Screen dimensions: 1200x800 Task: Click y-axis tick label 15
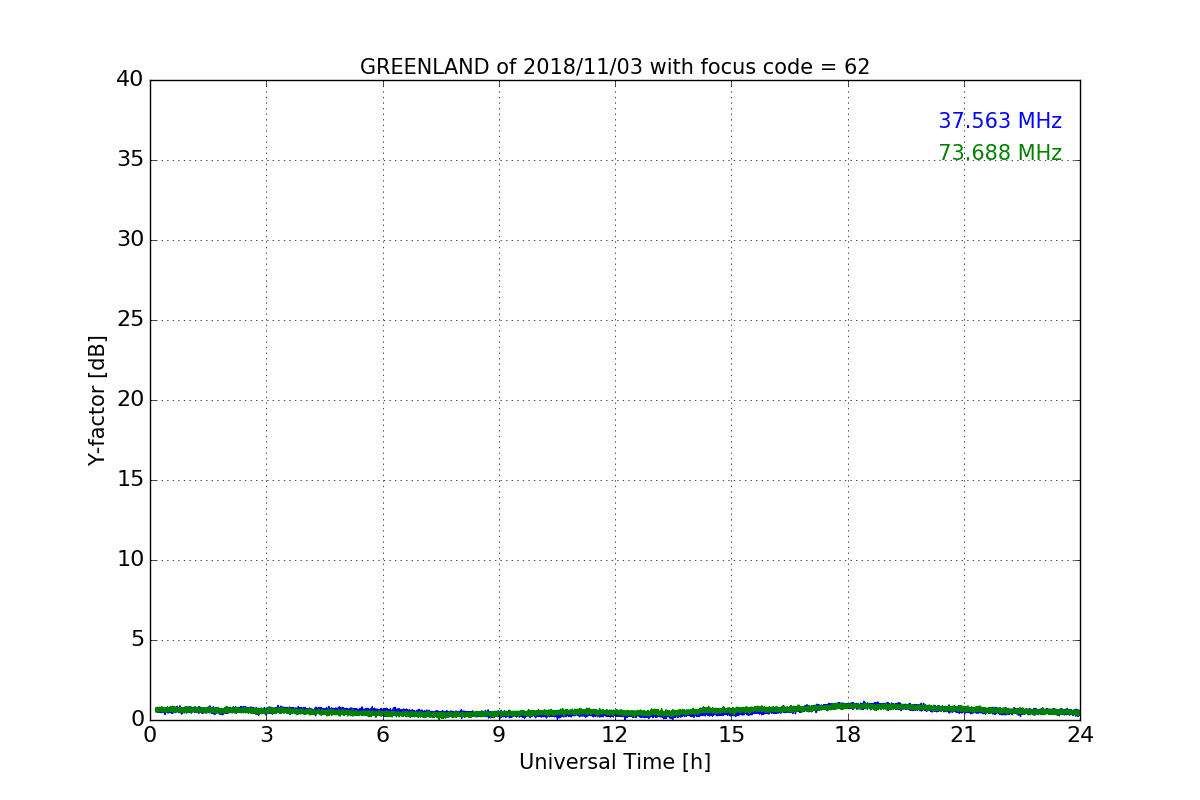130,479
